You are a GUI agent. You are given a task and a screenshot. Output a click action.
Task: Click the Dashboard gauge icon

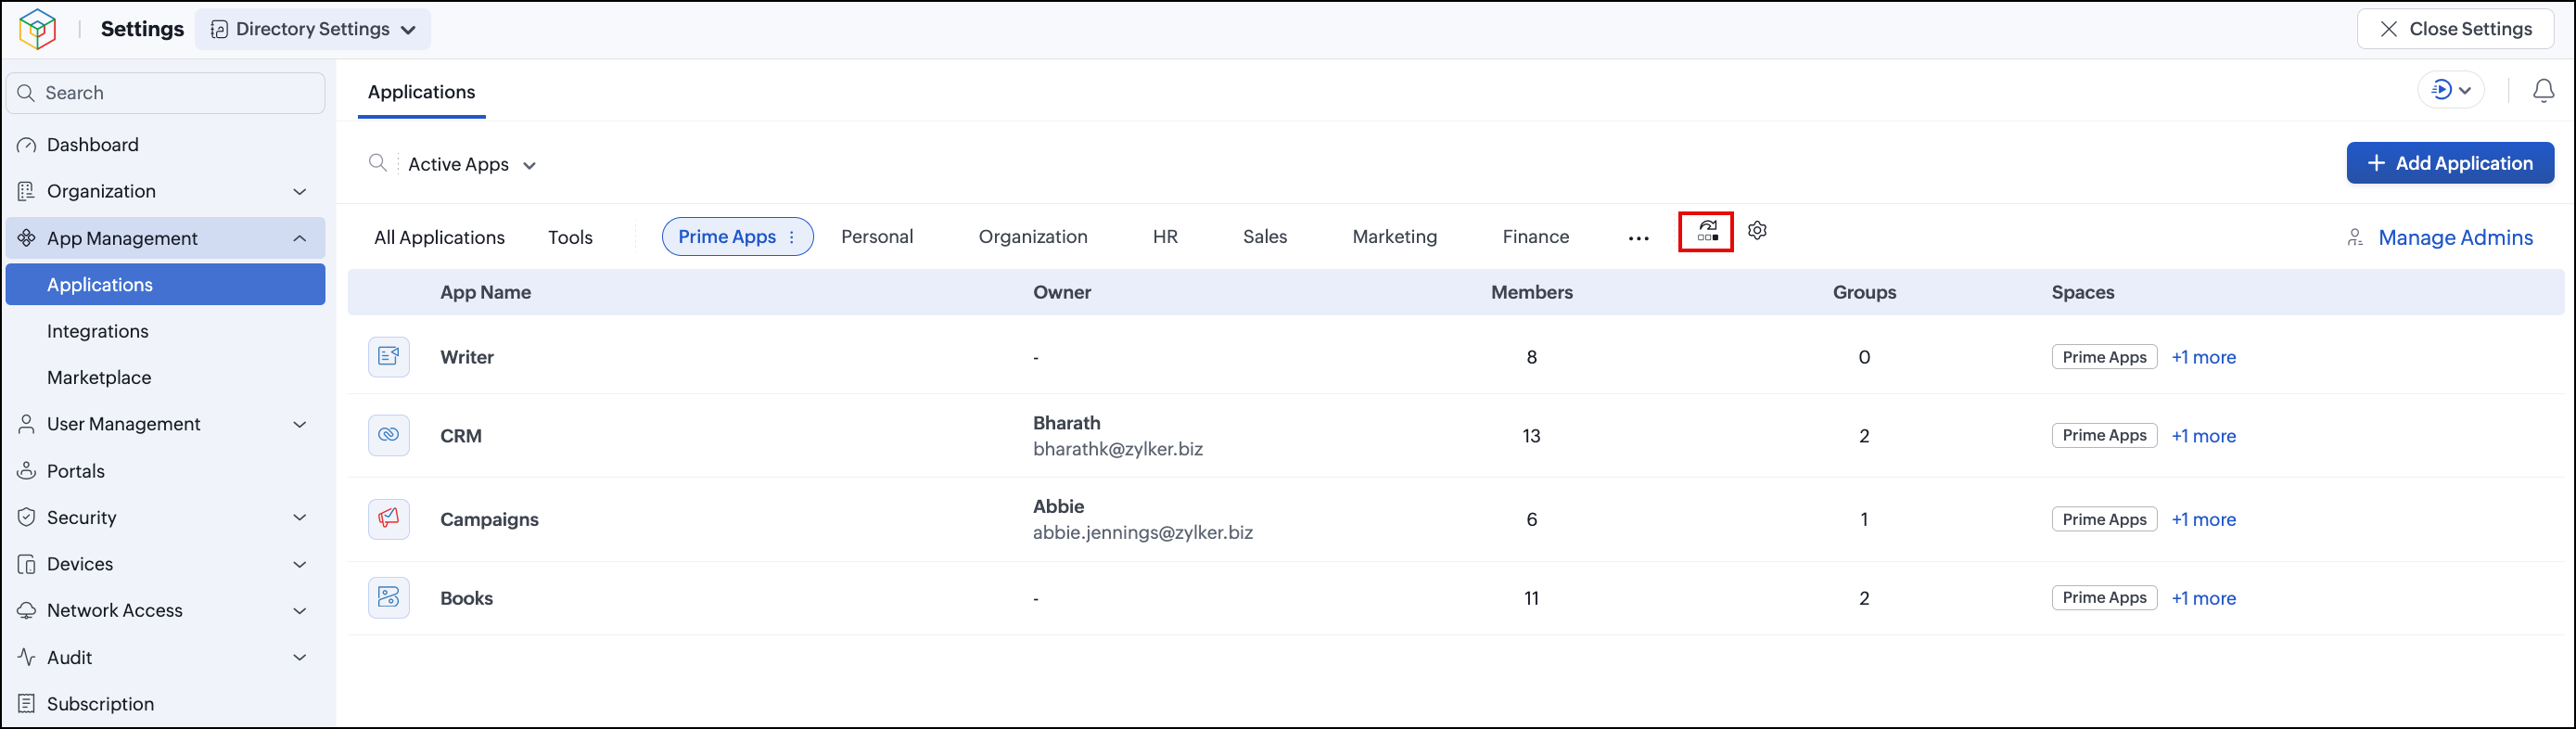pyautogui.click(x=27, y=145)
